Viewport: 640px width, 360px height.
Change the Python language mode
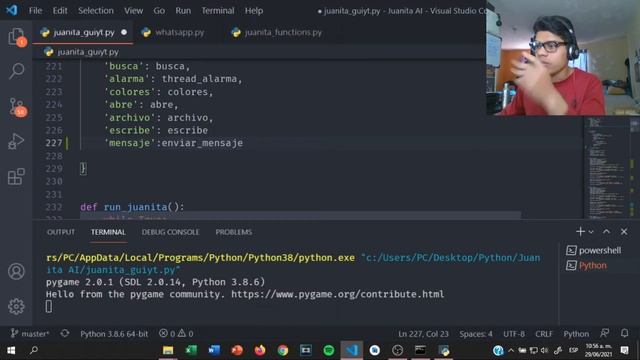[576, 333]
